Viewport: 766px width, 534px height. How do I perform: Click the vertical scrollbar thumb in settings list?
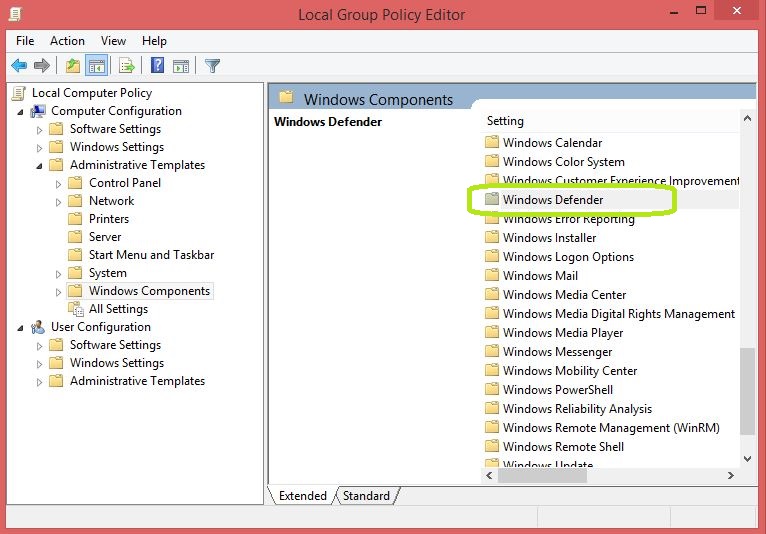click(x=747, y=391)
